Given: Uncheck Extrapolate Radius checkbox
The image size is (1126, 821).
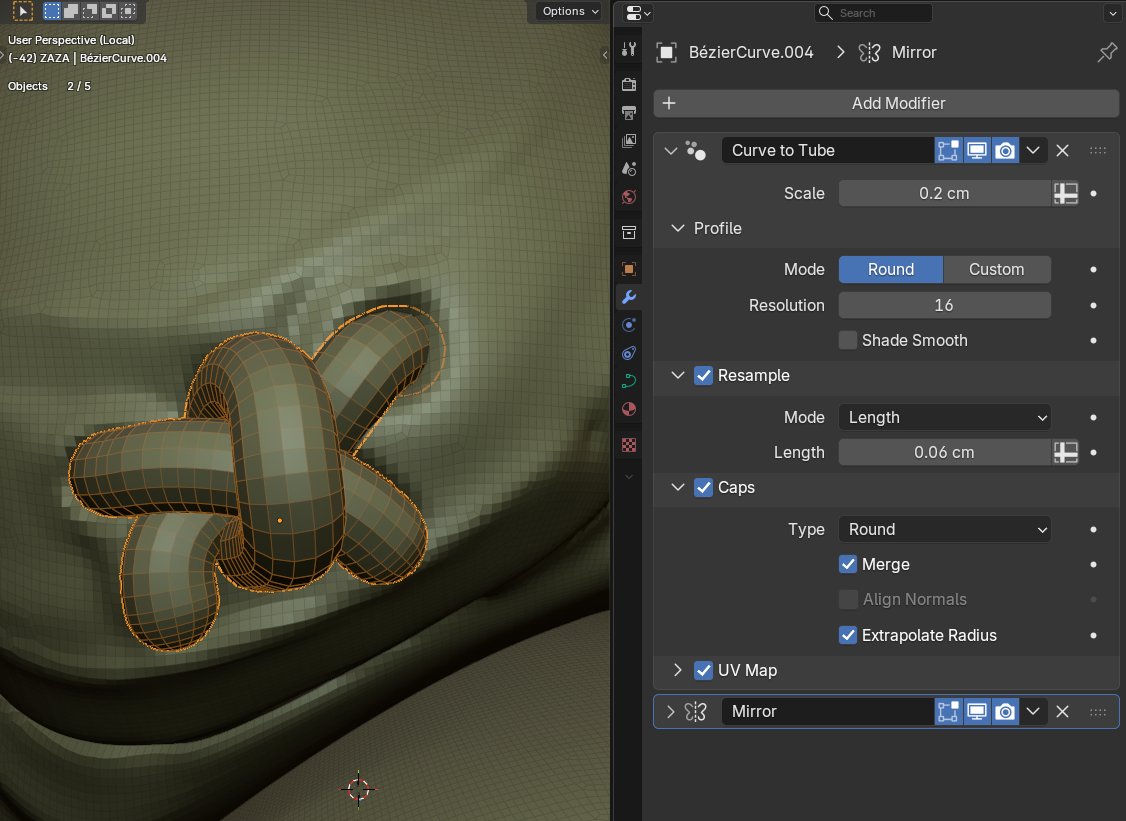Looking at the screenshot, I should (848, 635).
